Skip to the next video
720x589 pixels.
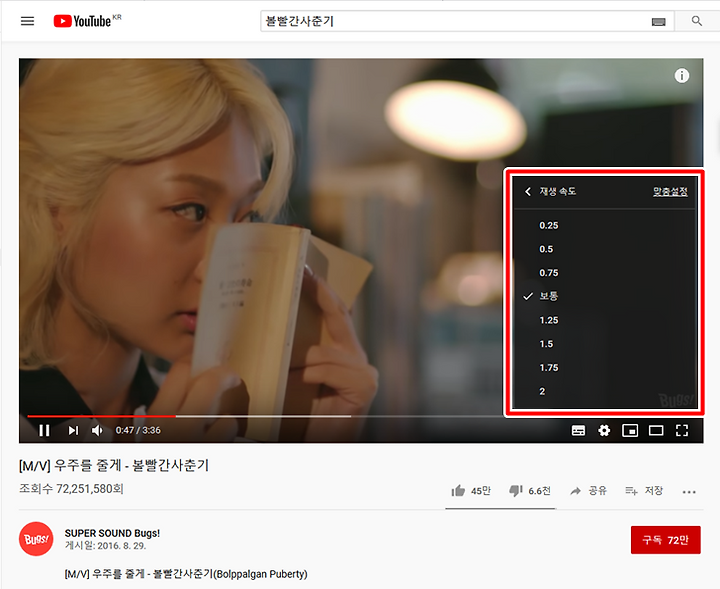[73, 430]
